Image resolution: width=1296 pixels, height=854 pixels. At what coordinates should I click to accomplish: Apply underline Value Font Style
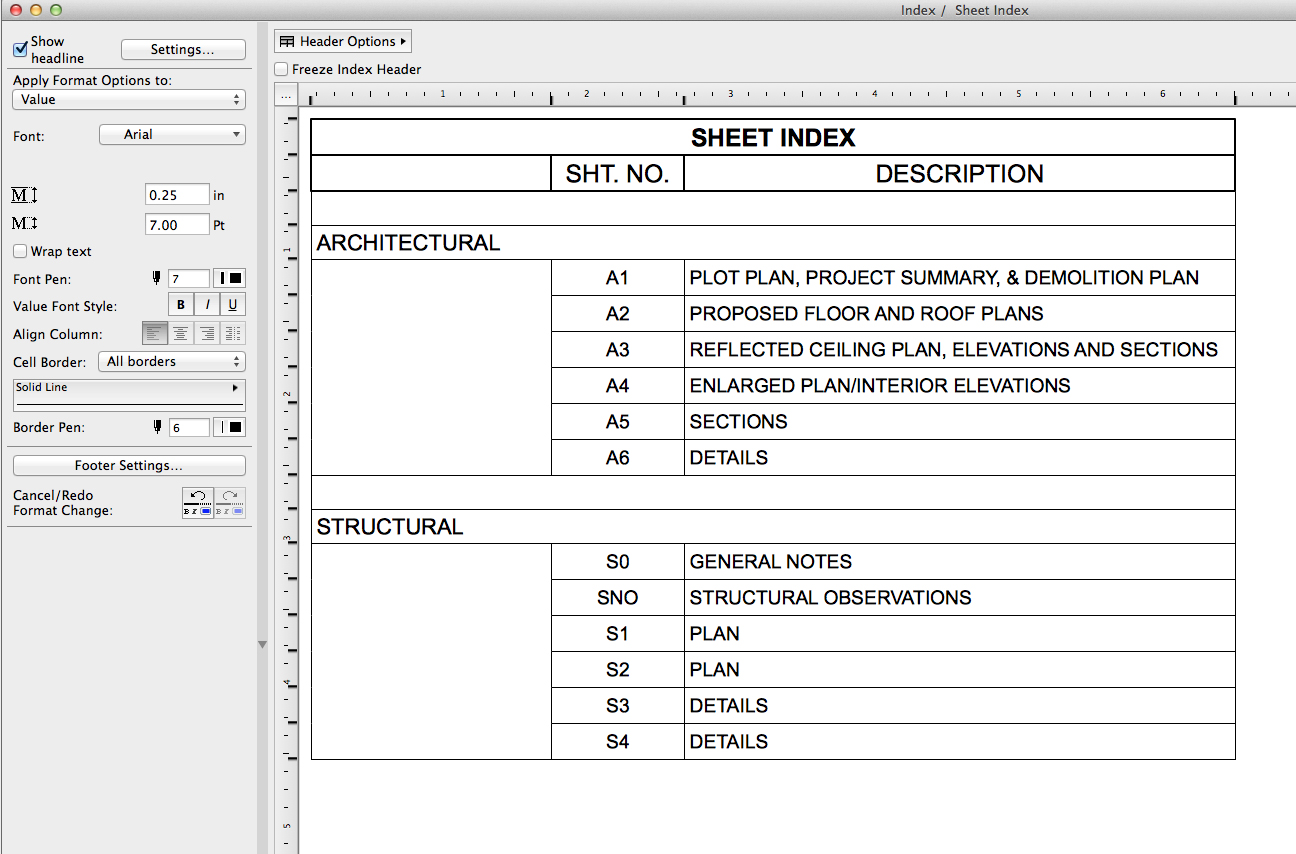(x=231, y=304)
